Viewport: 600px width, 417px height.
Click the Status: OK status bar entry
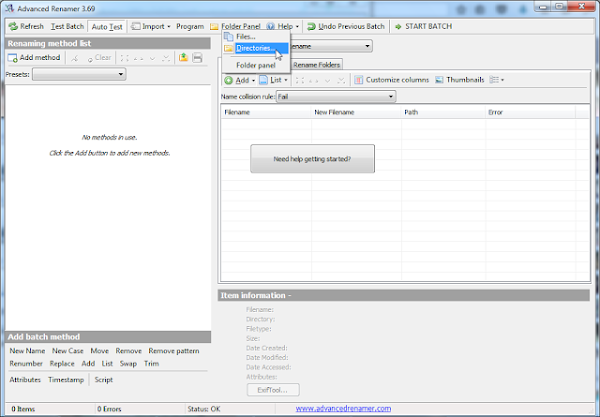(204, 409)
